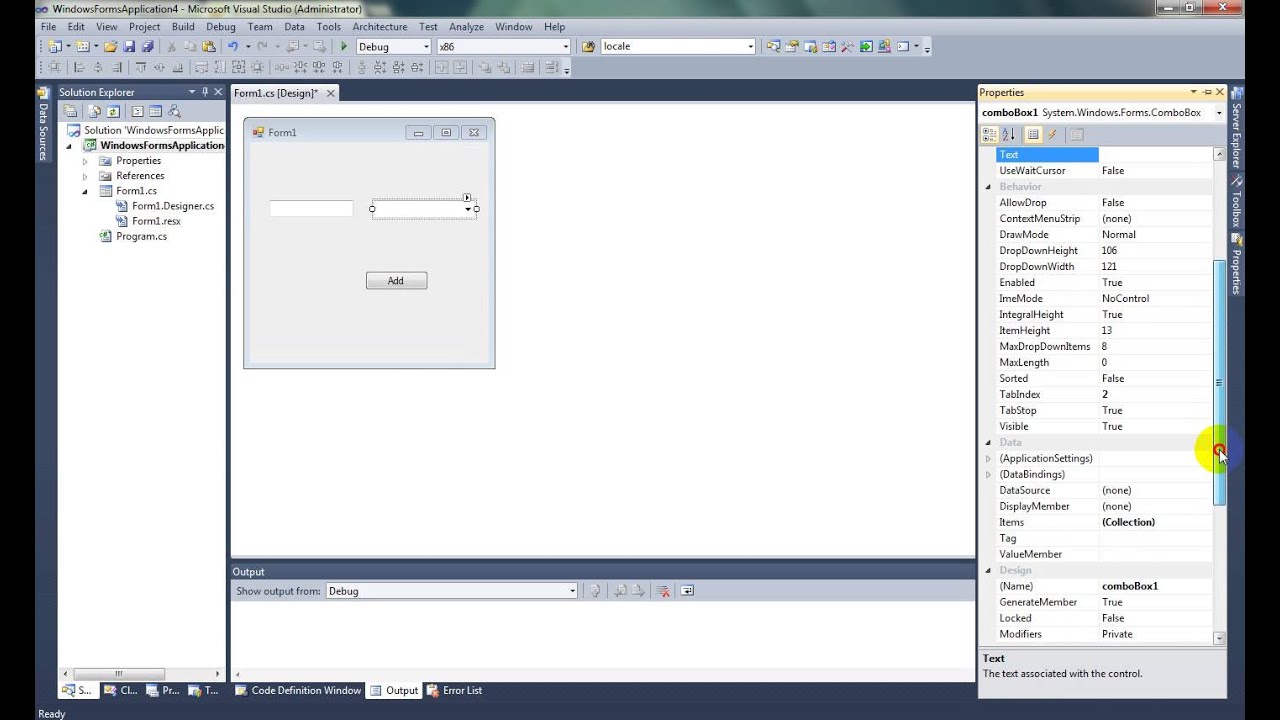Expand the (ApplicationSettings) property
The width and height of the screenshot is (1280, 720).
(988, 459)
